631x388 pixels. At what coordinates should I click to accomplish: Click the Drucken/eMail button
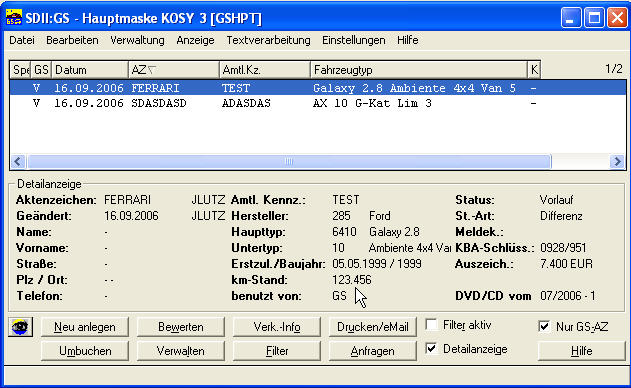click(x=373, y=327)
